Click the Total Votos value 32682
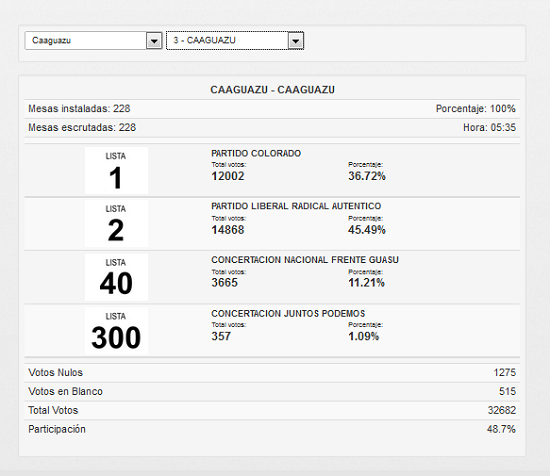 tap(502, 410)
